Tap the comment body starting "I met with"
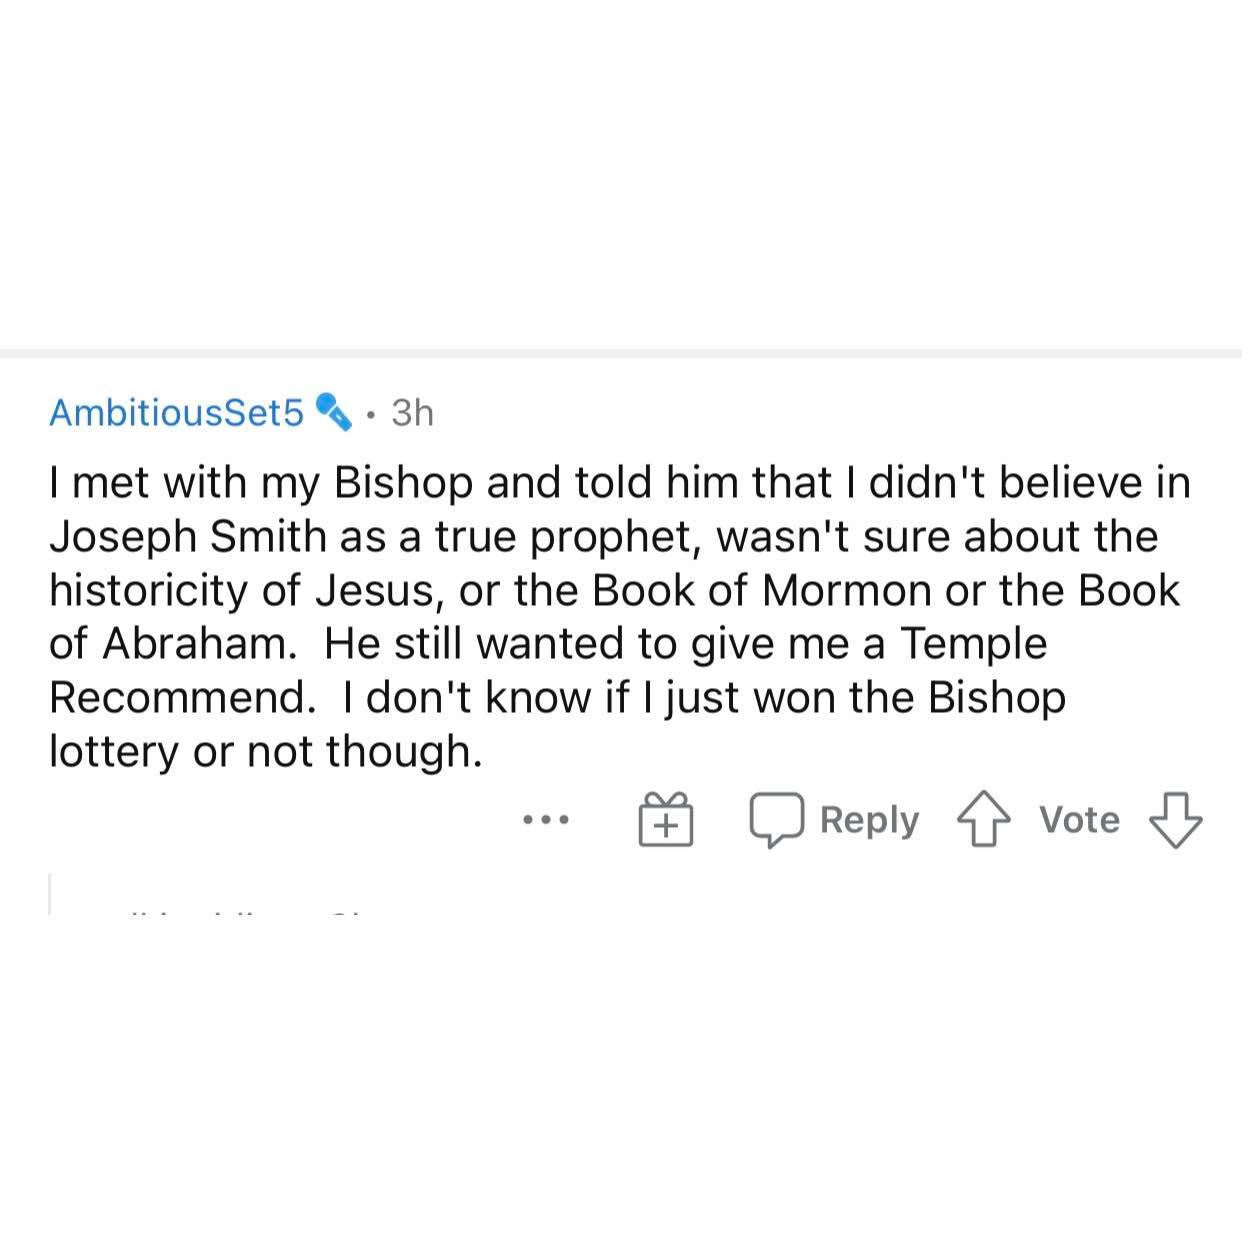The height and width of the screenshot is (1239, 1242). (620, 617)
